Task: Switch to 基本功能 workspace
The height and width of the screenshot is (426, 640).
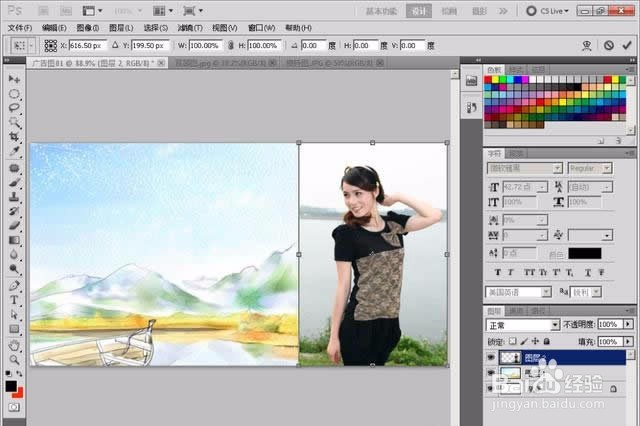Action: (x=382, y=11)
